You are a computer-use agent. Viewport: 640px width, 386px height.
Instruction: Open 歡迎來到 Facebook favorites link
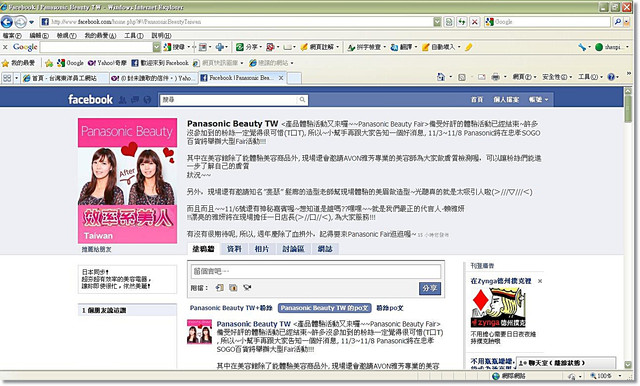click(x=160, y=63)
